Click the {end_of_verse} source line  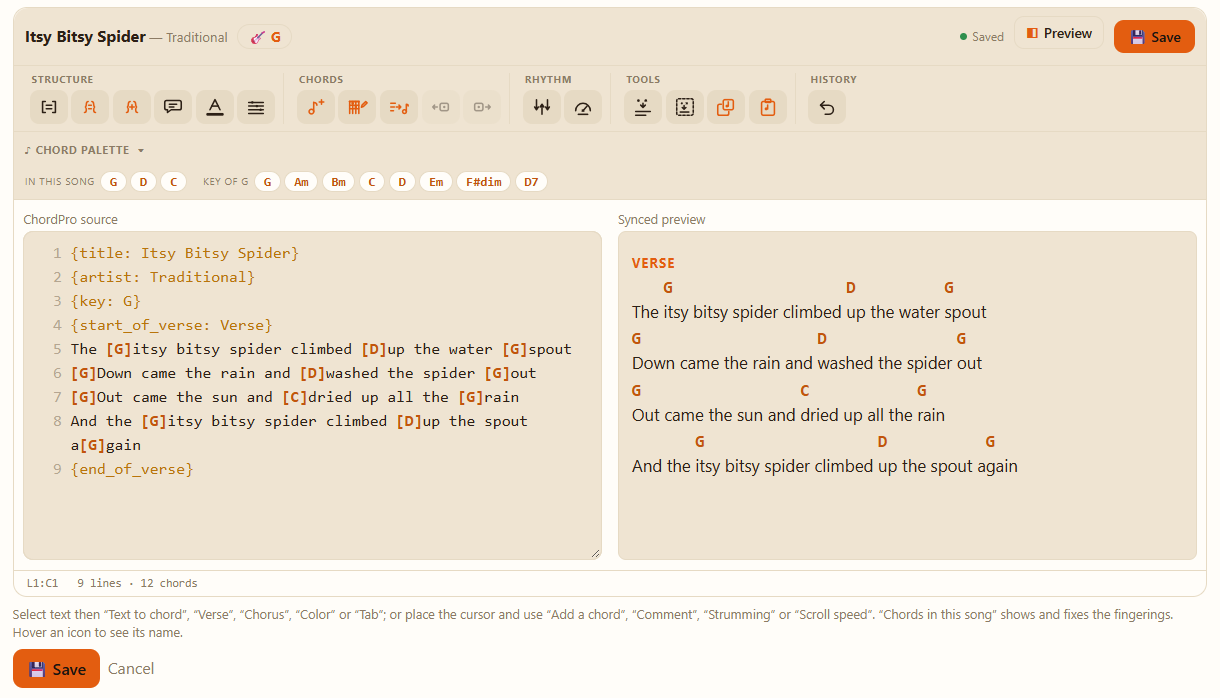pyautogui.click(x=132, y=469)
